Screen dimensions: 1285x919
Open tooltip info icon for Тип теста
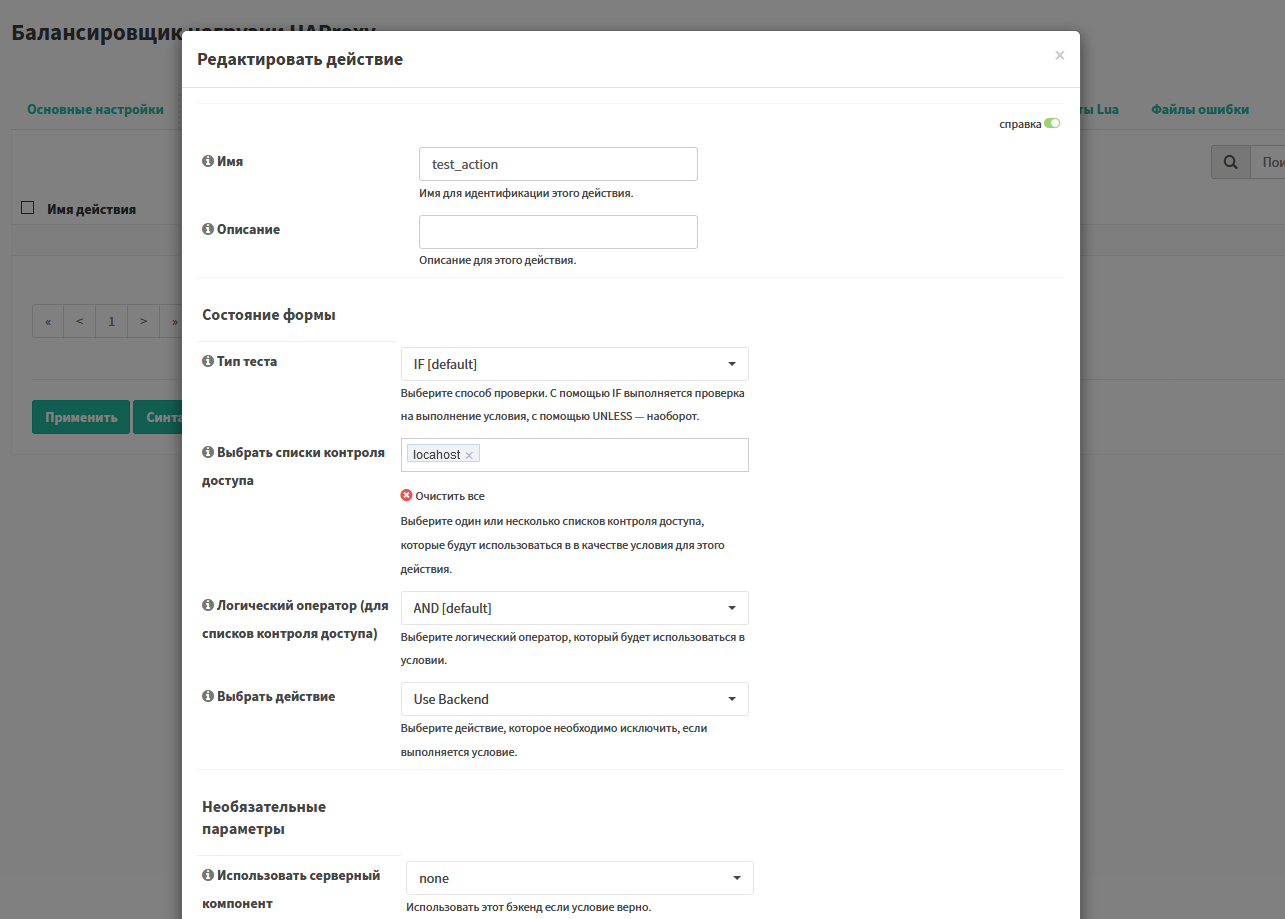point(208,360)
